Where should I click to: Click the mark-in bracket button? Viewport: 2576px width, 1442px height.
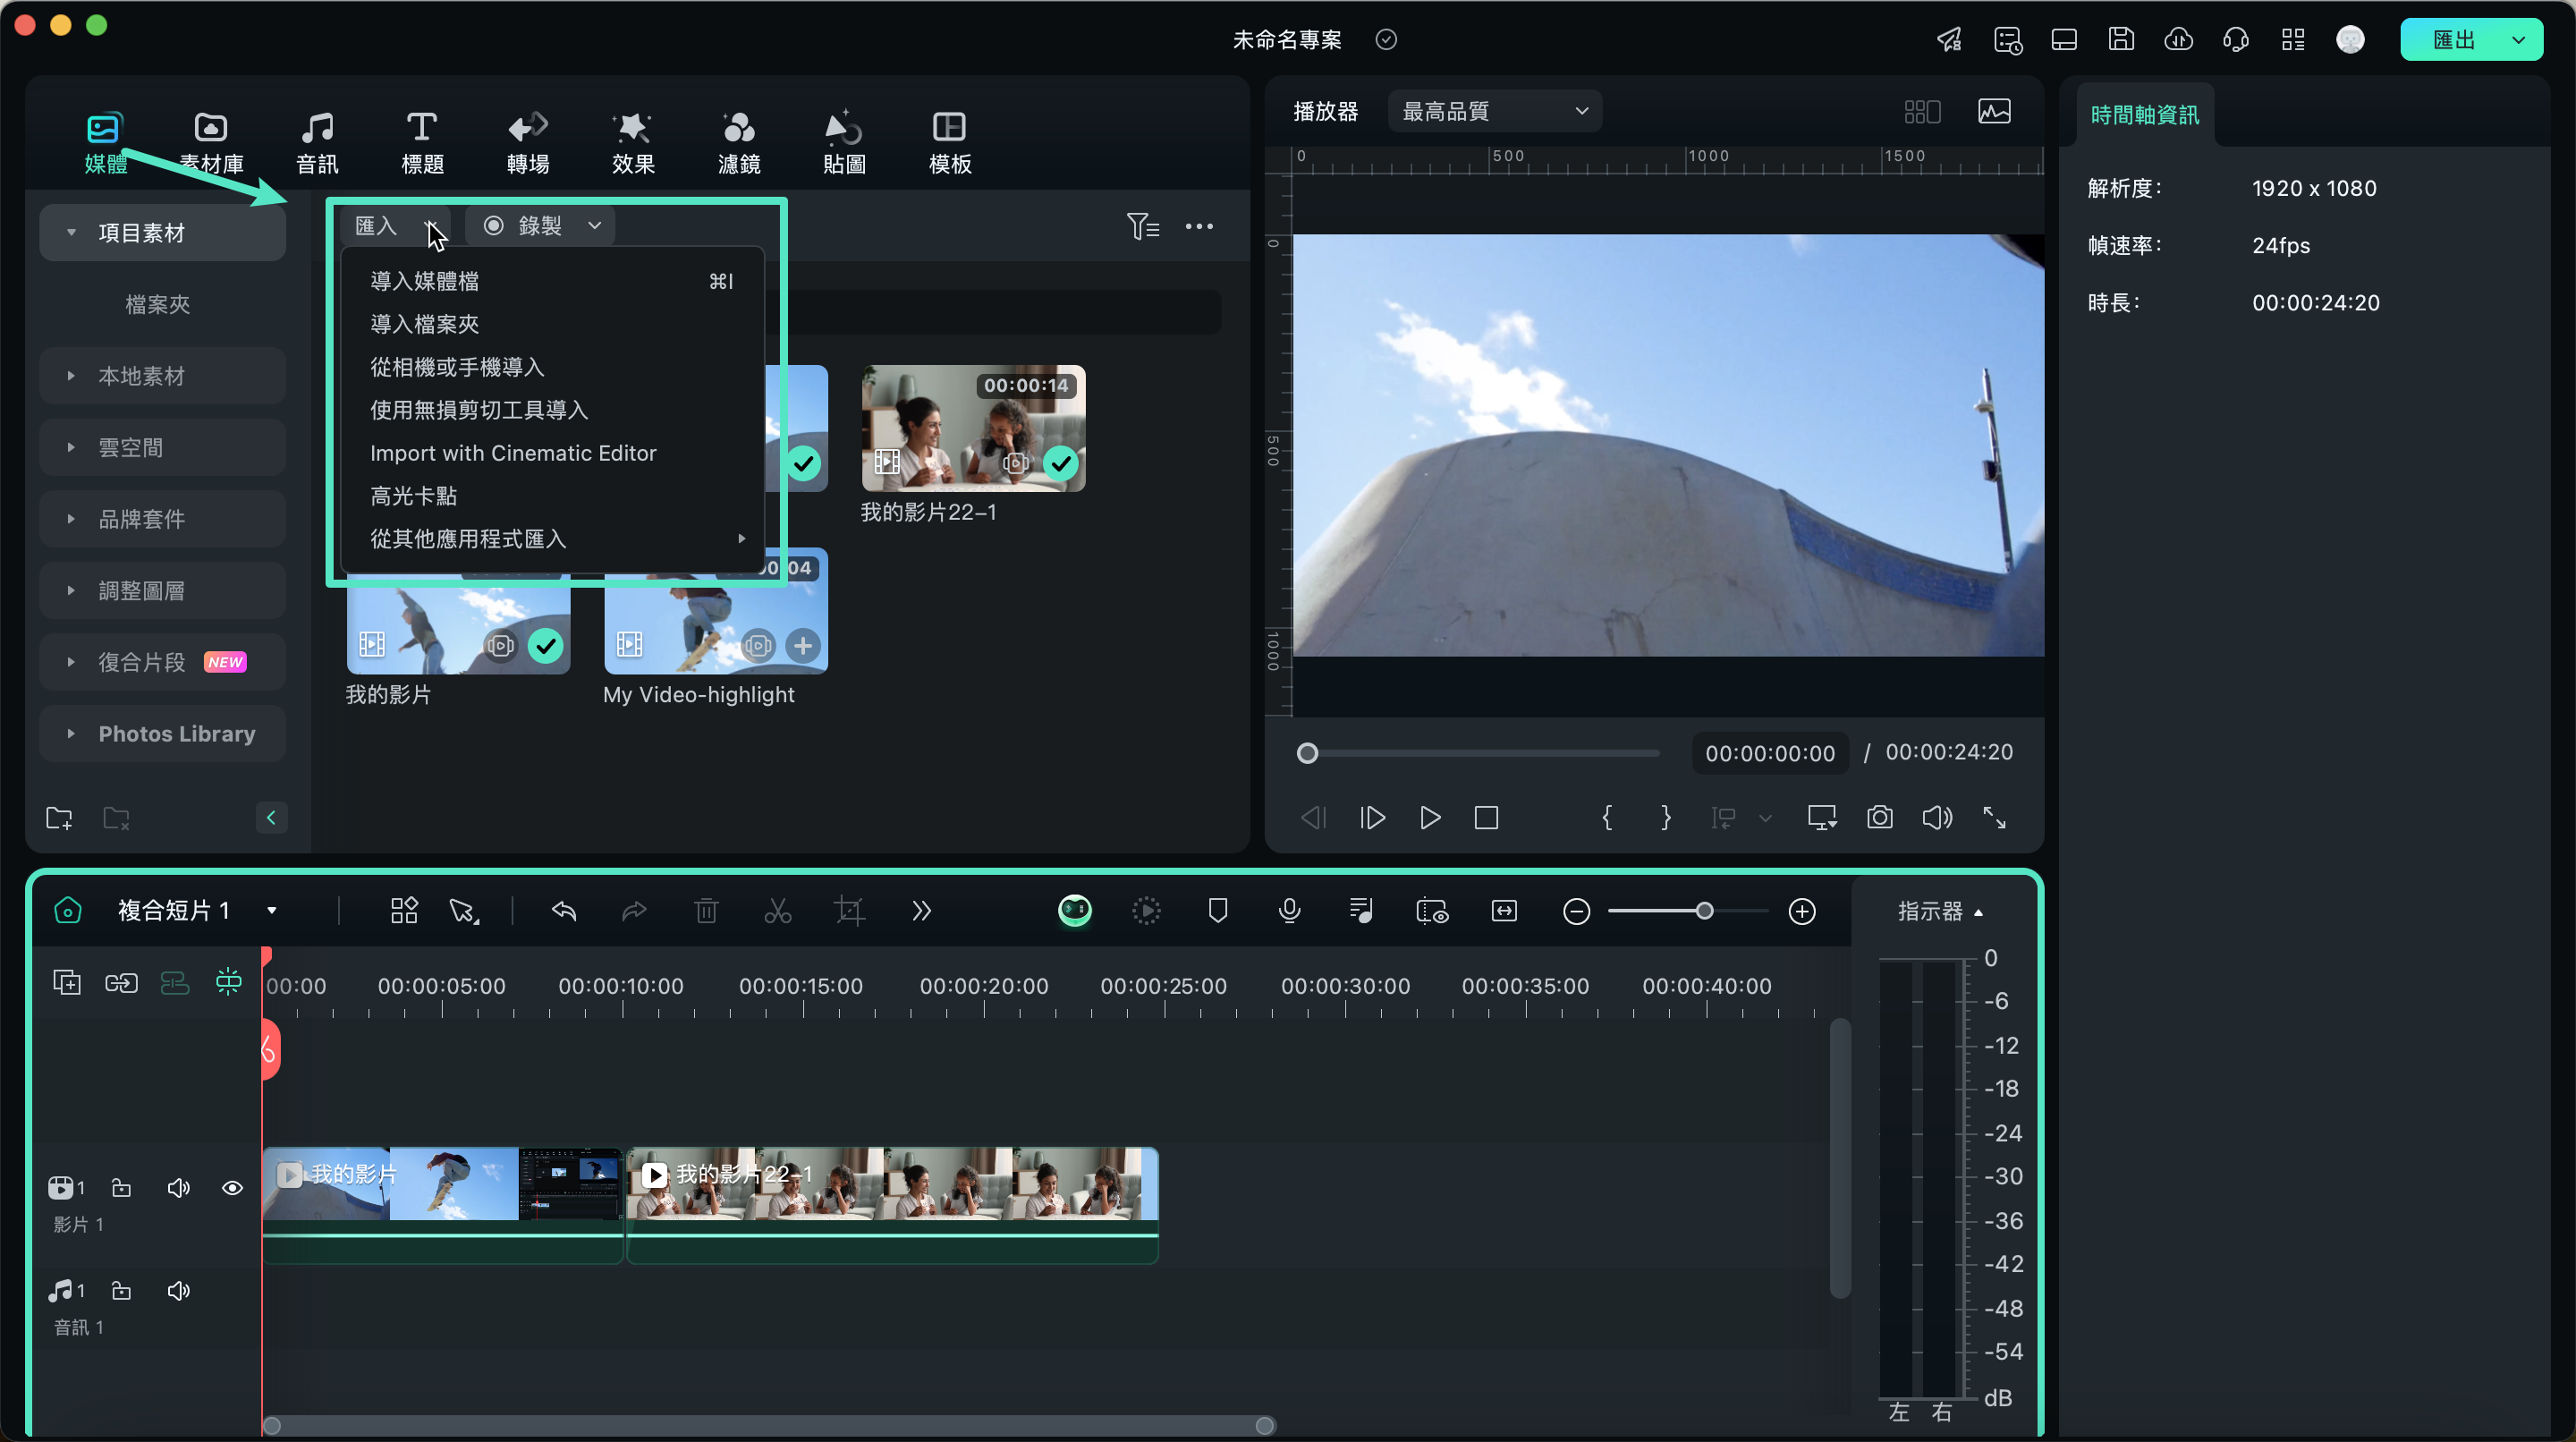1607,817
